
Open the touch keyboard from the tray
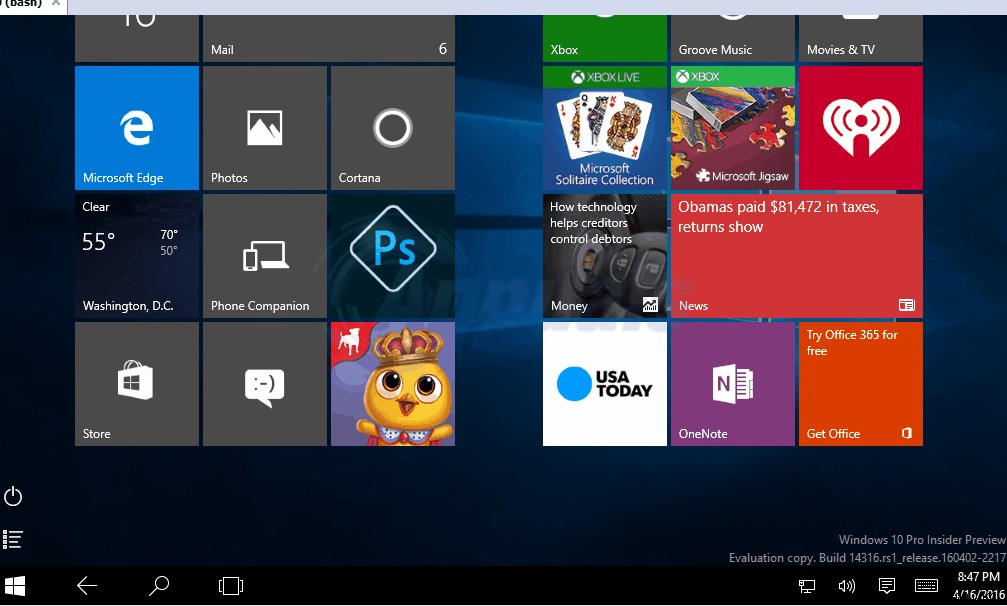(925, 585)
